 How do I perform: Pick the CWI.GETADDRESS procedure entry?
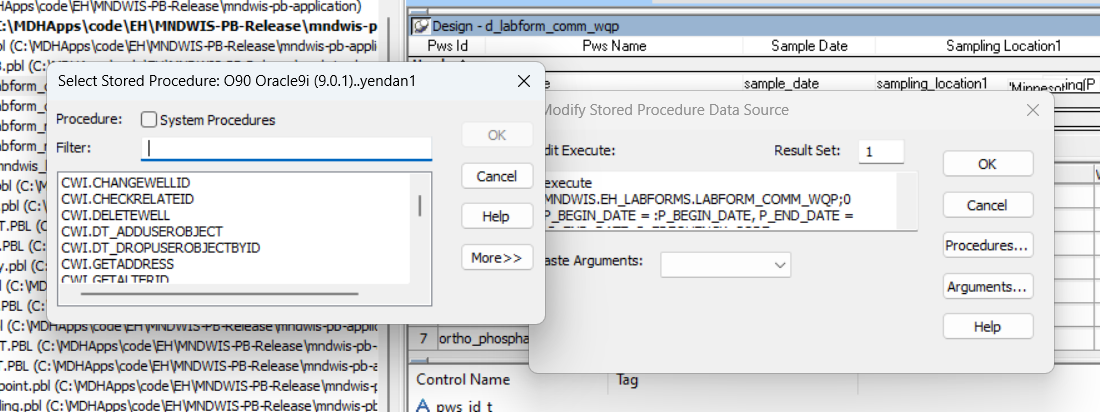(118, 264)
